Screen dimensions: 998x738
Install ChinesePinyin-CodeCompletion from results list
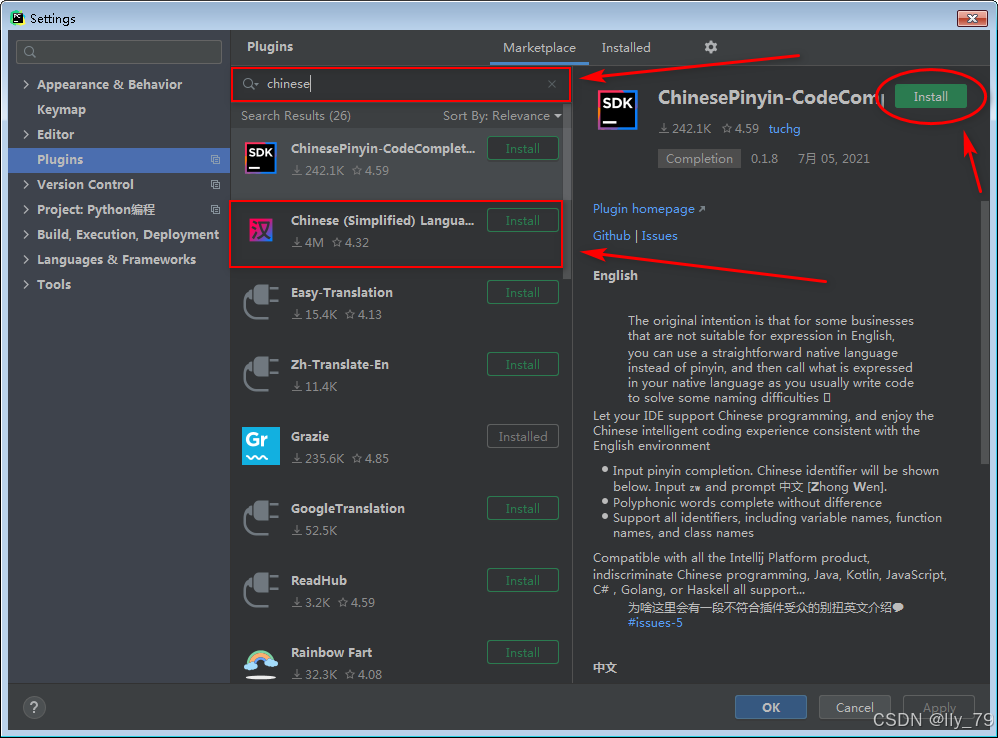point(523,148)
